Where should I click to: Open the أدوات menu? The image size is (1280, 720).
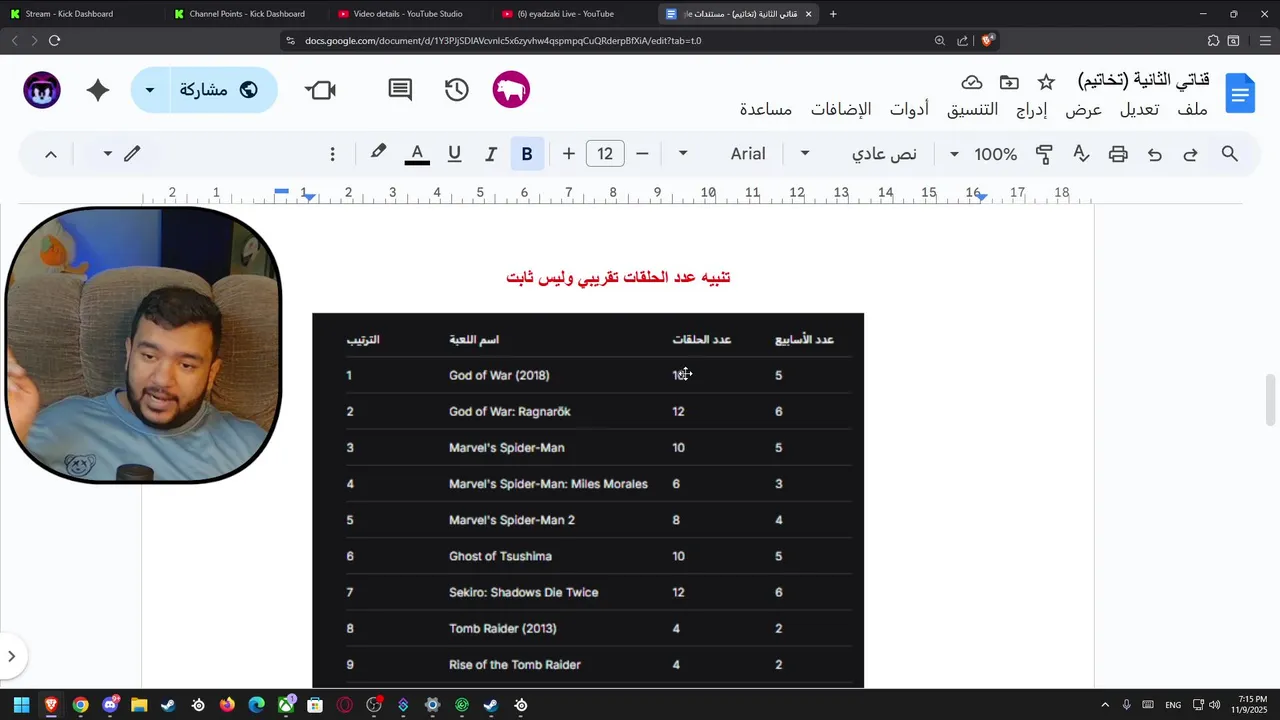(909, 110)
